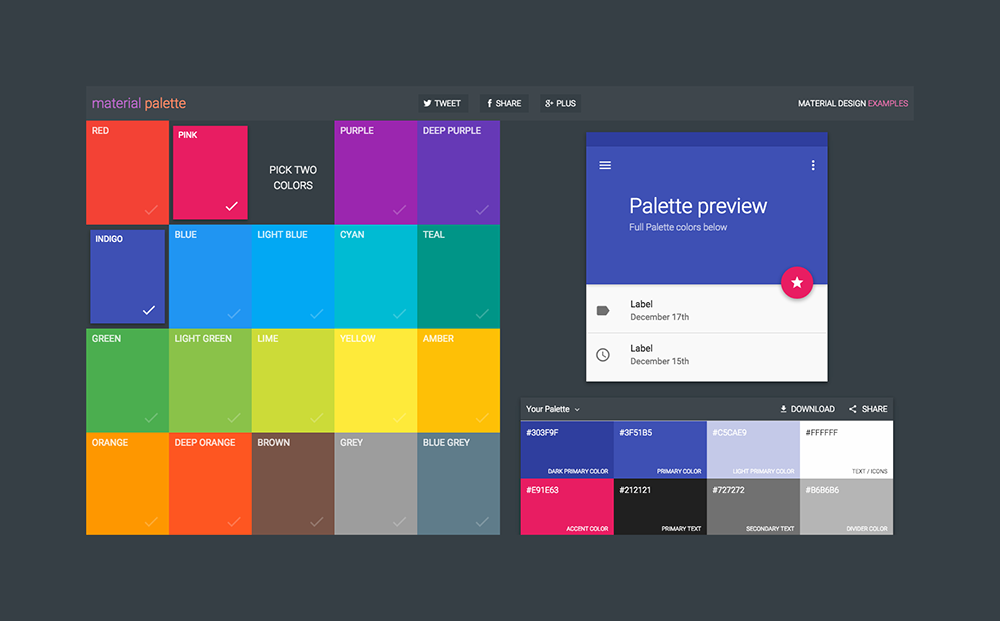Expand the Your Palette dropdown
Screen dimensions: 1000x621
tap(553, 409)
